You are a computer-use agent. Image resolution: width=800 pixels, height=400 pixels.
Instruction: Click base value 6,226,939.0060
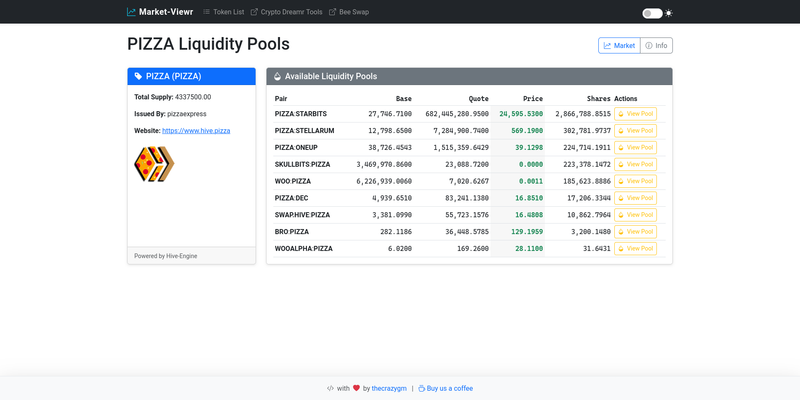[384, 181]
